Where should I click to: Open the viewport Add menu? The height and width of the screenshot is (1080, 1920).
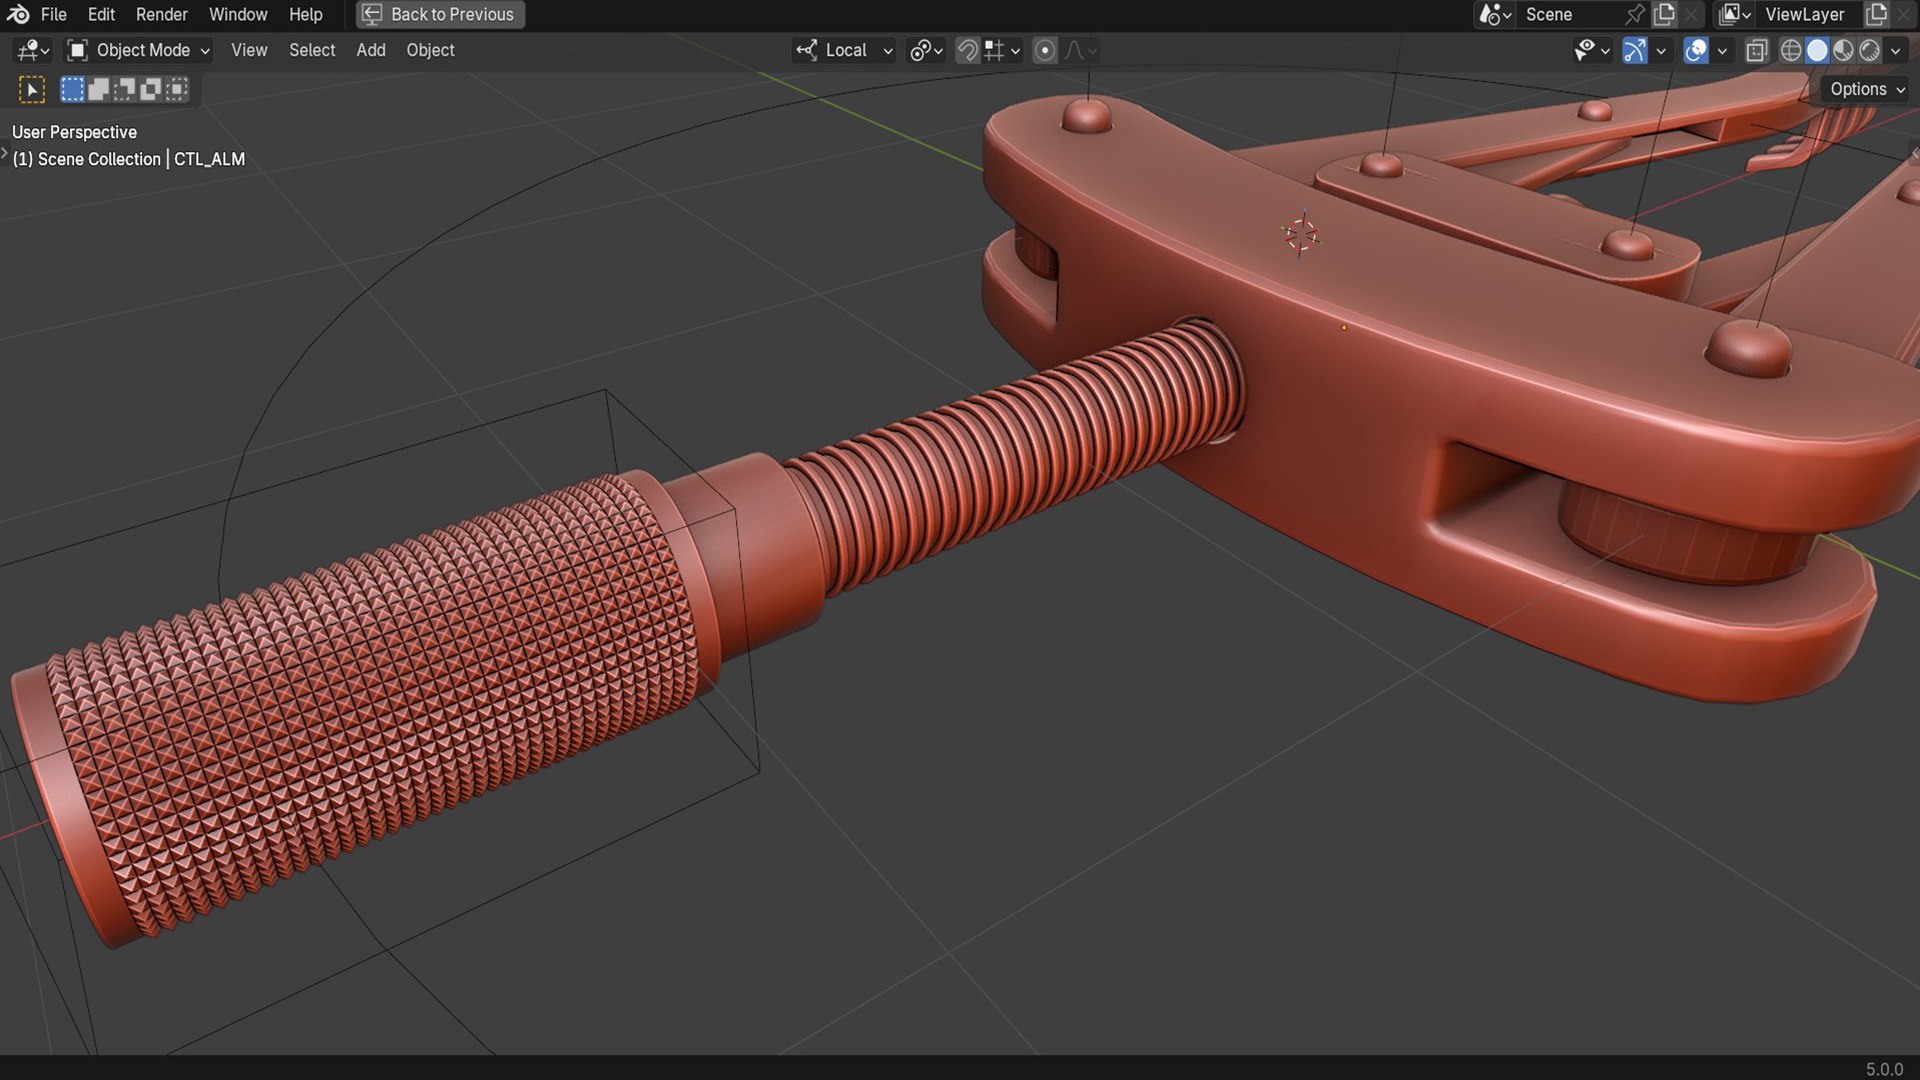click(x=371, y=50)
